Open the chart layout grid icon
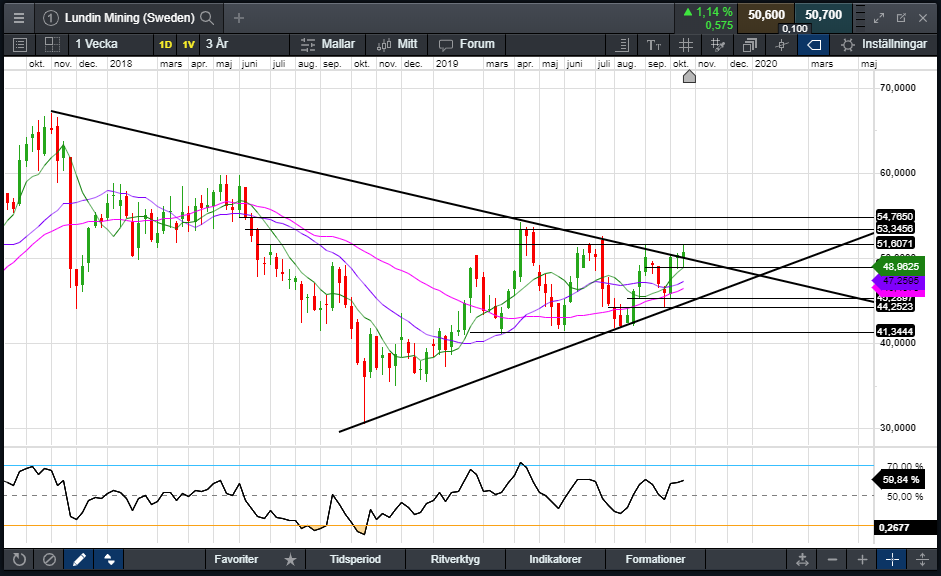 (53, 44)
